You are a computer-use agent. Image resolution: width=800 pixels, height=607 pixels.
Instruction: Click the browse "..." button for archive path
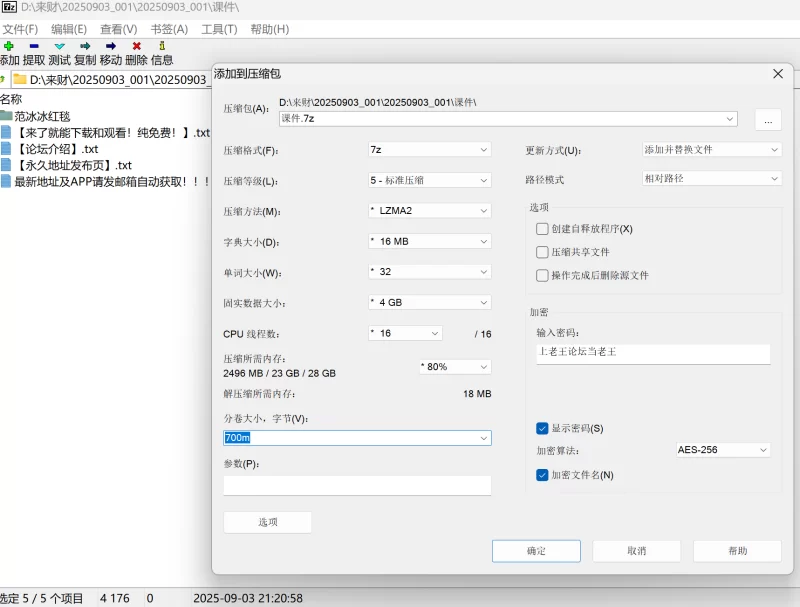coord(767,120)
